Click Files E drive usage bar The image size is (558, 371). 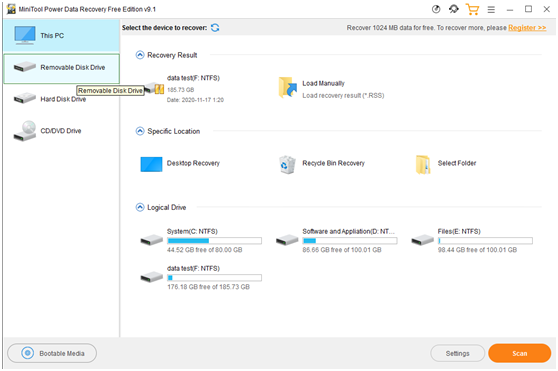(x=485, y=241)
